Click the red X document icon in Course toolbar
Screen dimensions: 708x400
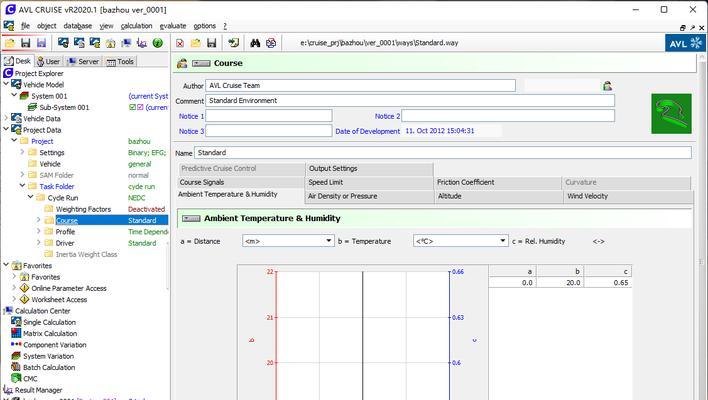(x=180, y=43)
